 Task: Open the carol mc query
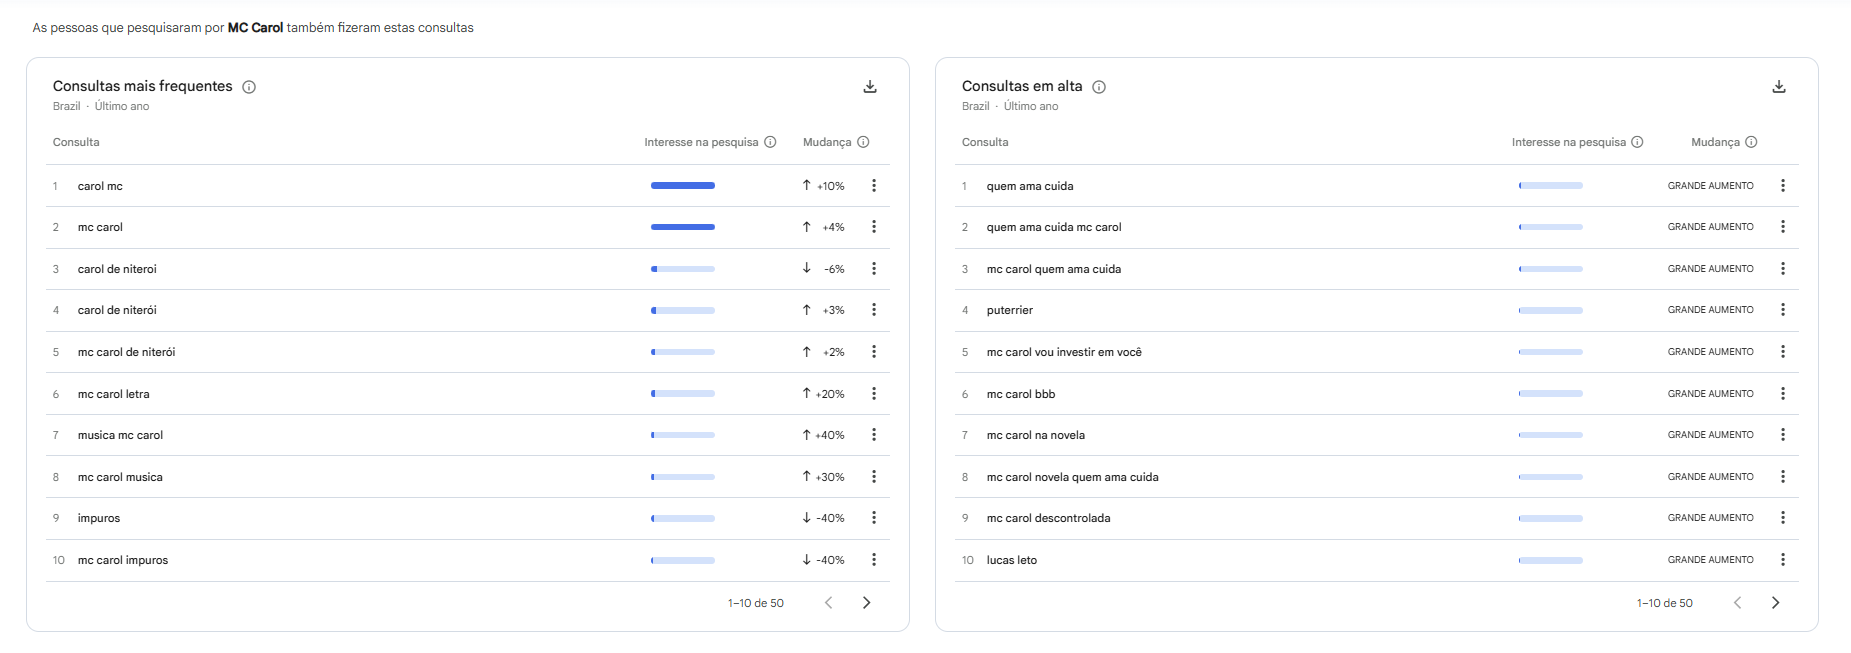click(x=100, y=186)
